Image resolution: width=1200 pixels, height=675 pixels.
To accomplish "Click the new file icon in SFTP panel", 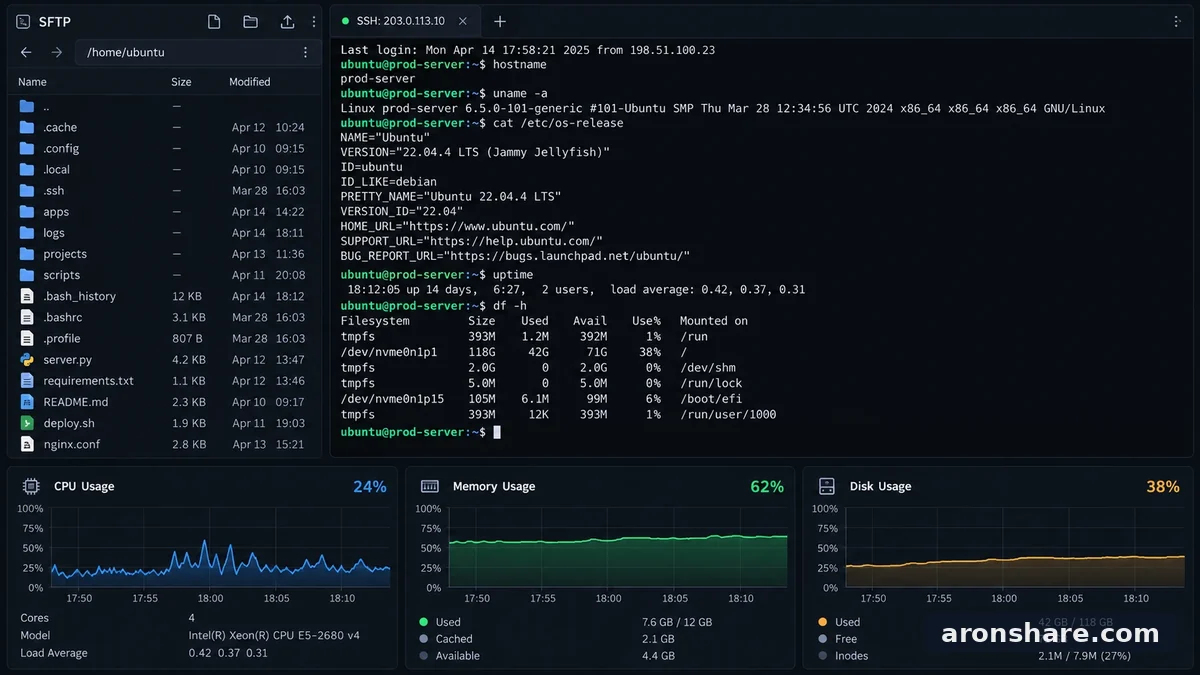I will [214, 22].
